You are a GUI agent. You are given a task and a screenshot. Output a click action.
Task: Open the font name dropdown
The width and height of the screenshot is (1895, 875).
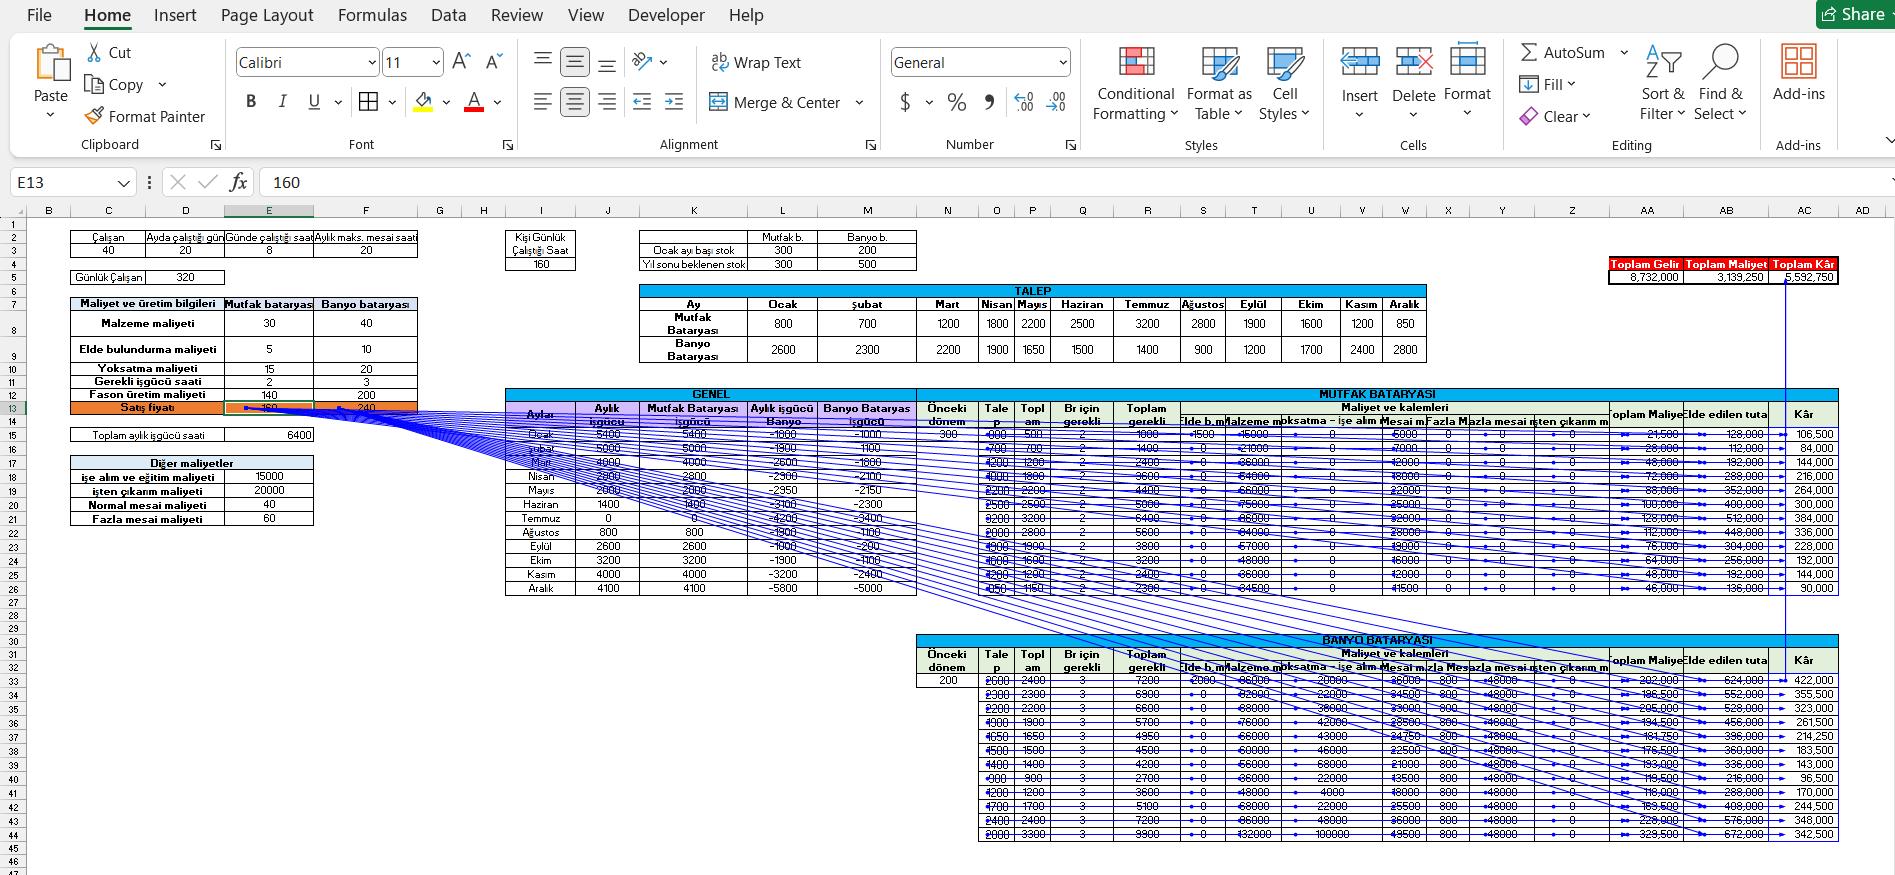click(372, 63)
